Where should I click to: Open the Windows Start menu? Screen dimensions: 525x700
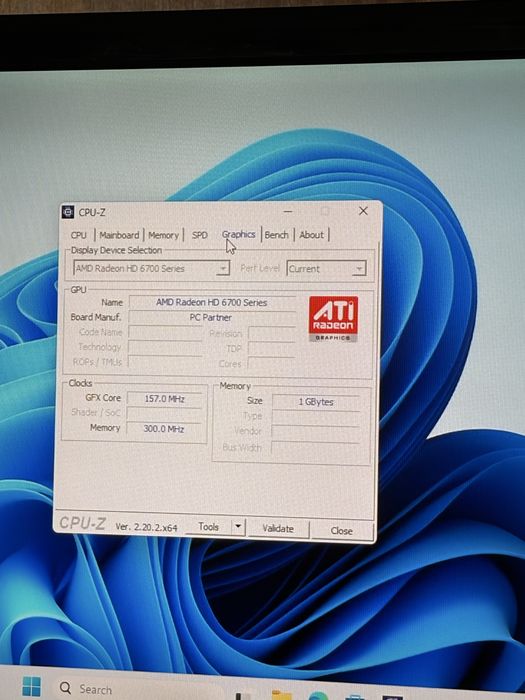pos(31,687)
